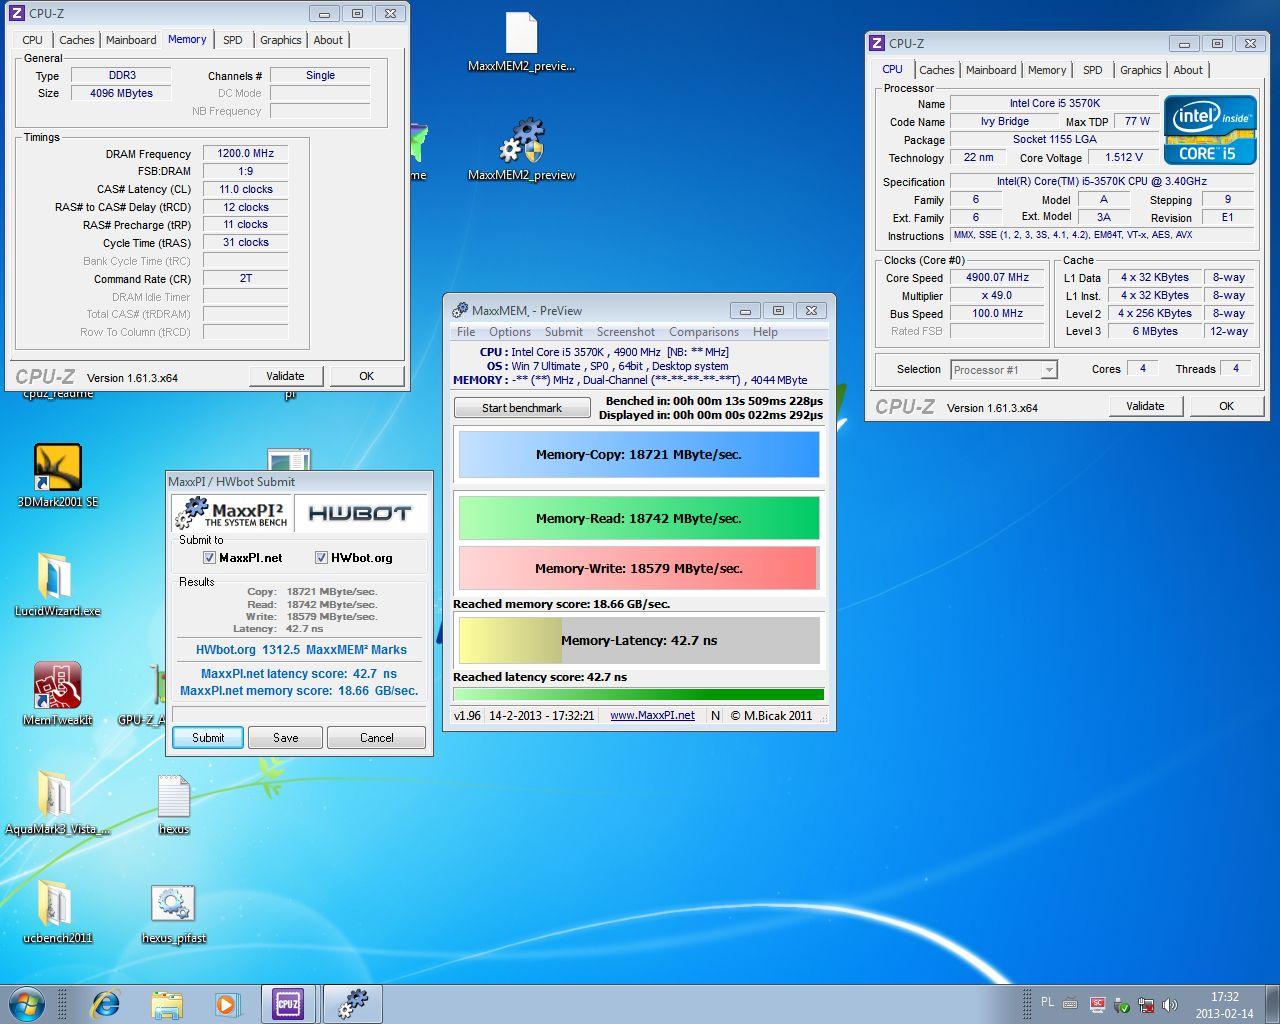Screen dimensions: 1280x1024
Task: Click the Start benchmark button
Action: (x=522, y=408)
